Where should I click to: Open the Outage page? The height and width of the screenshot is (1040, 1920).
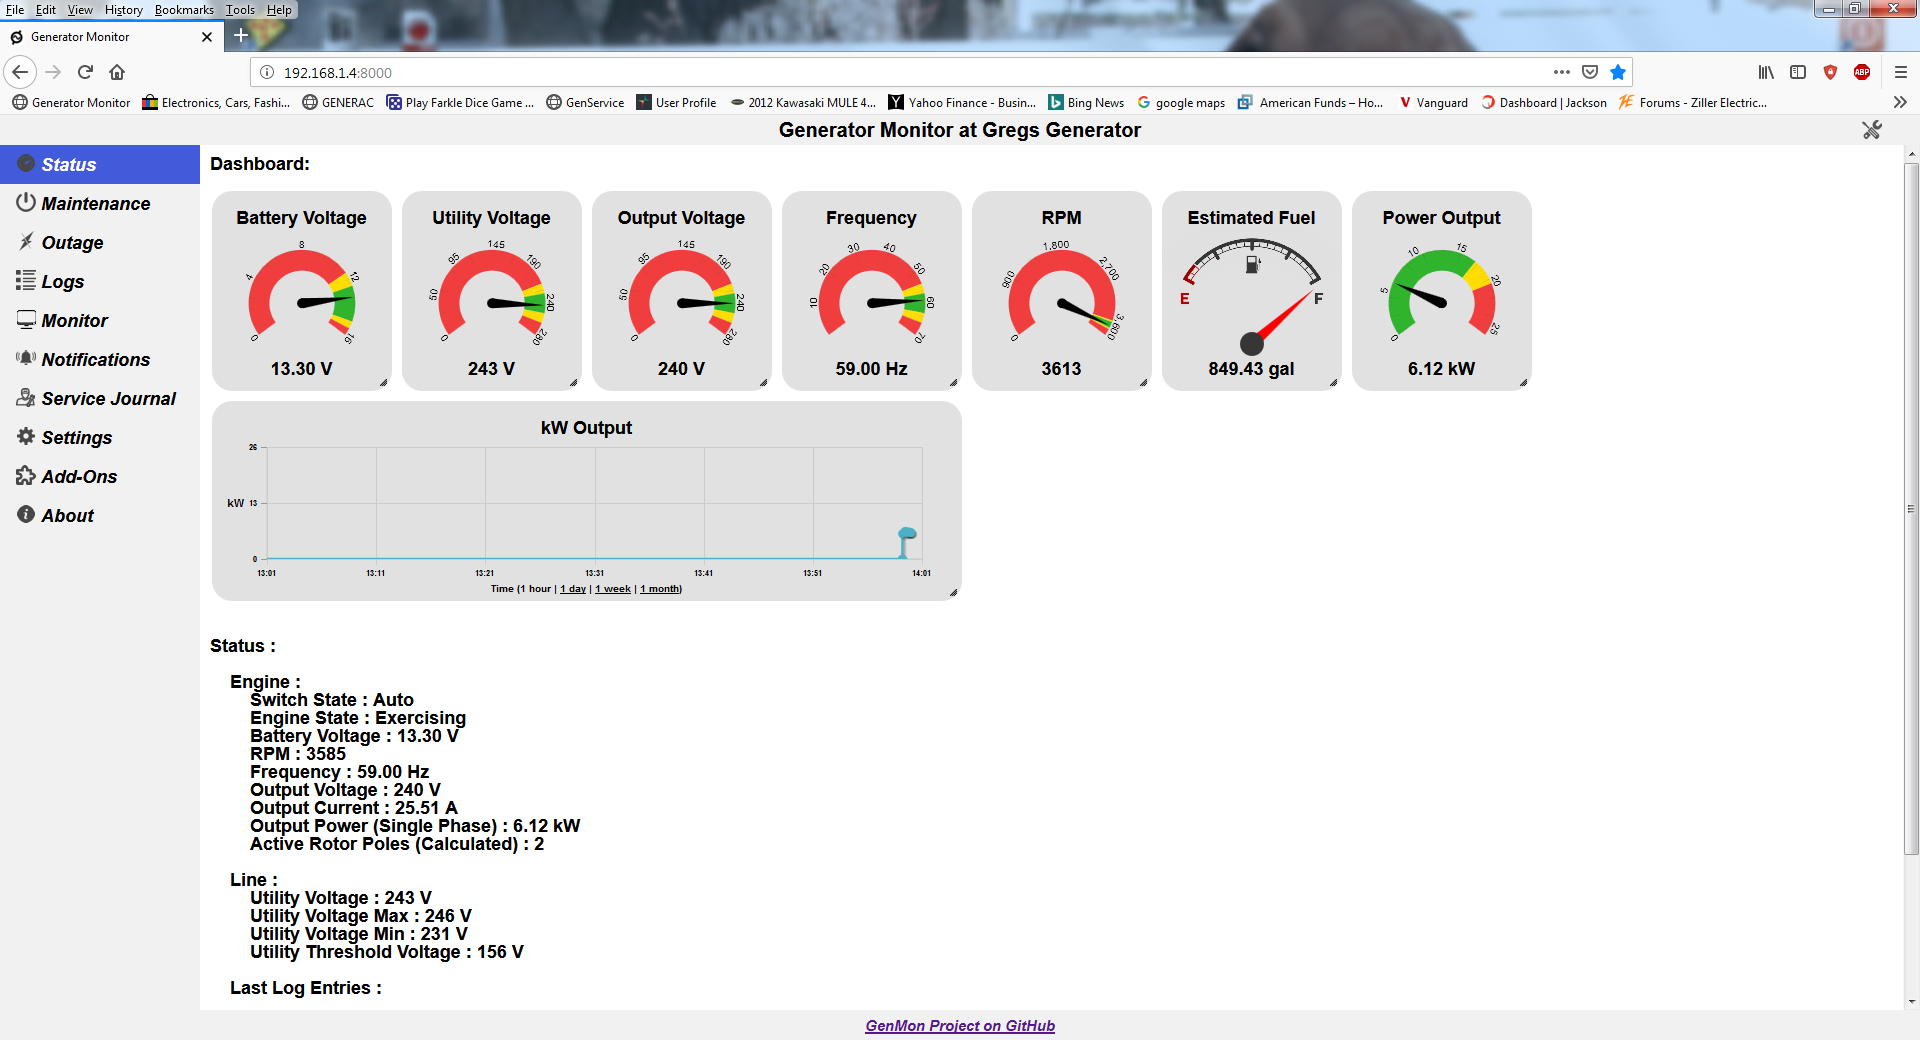pos(72,243)
